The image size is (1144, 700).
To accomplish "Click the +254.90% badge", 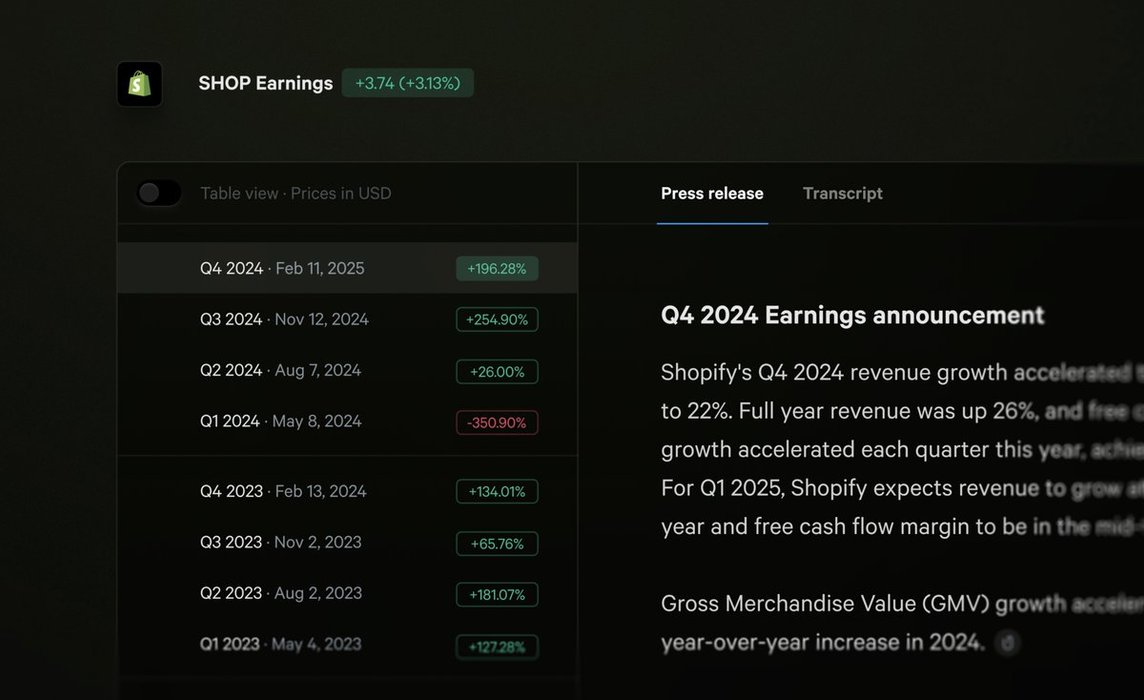I will [x=497, y=320].
